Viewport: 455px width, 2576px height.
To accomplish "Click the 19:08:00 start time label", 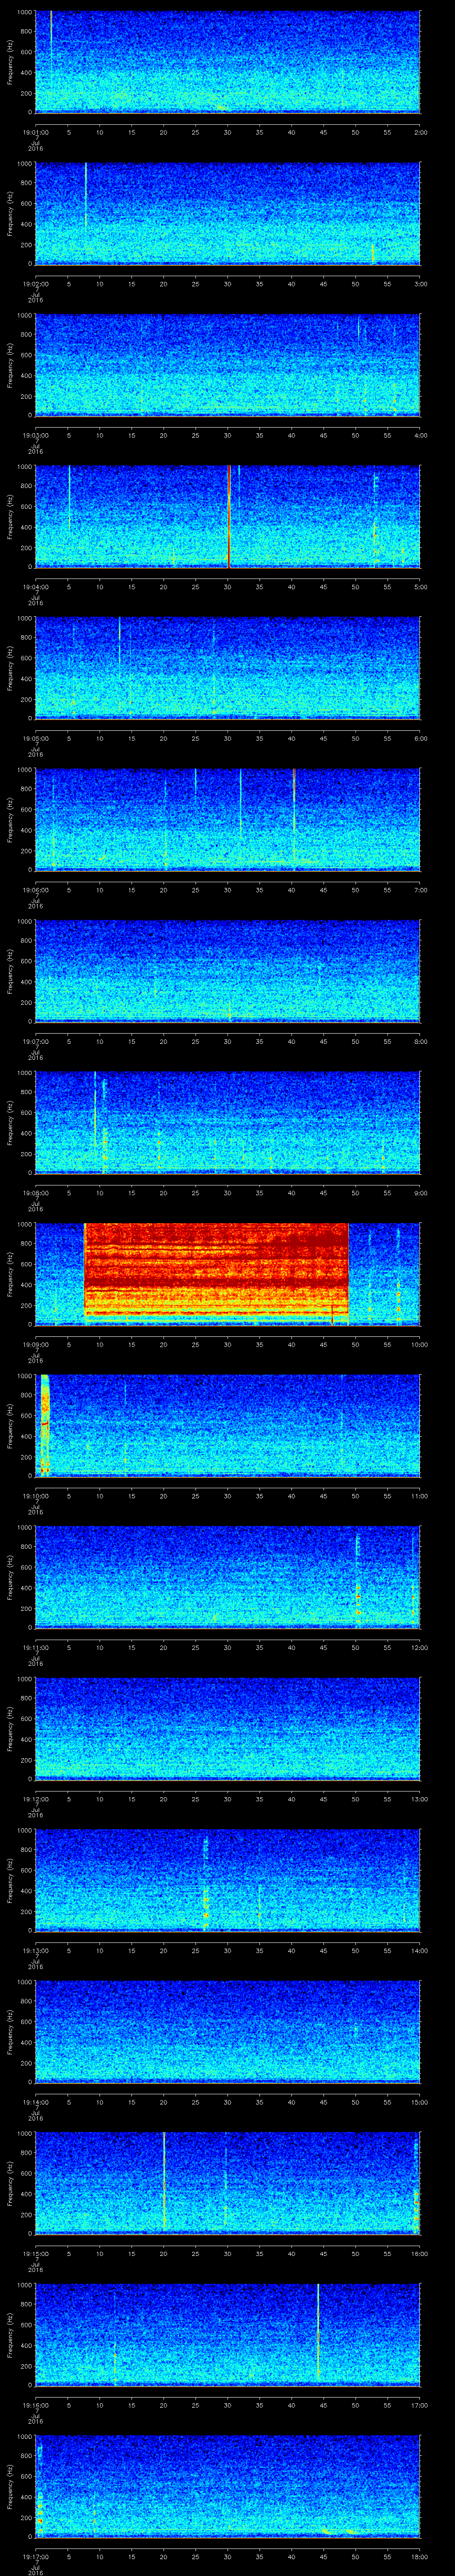I will click(x=35, y=1193).
